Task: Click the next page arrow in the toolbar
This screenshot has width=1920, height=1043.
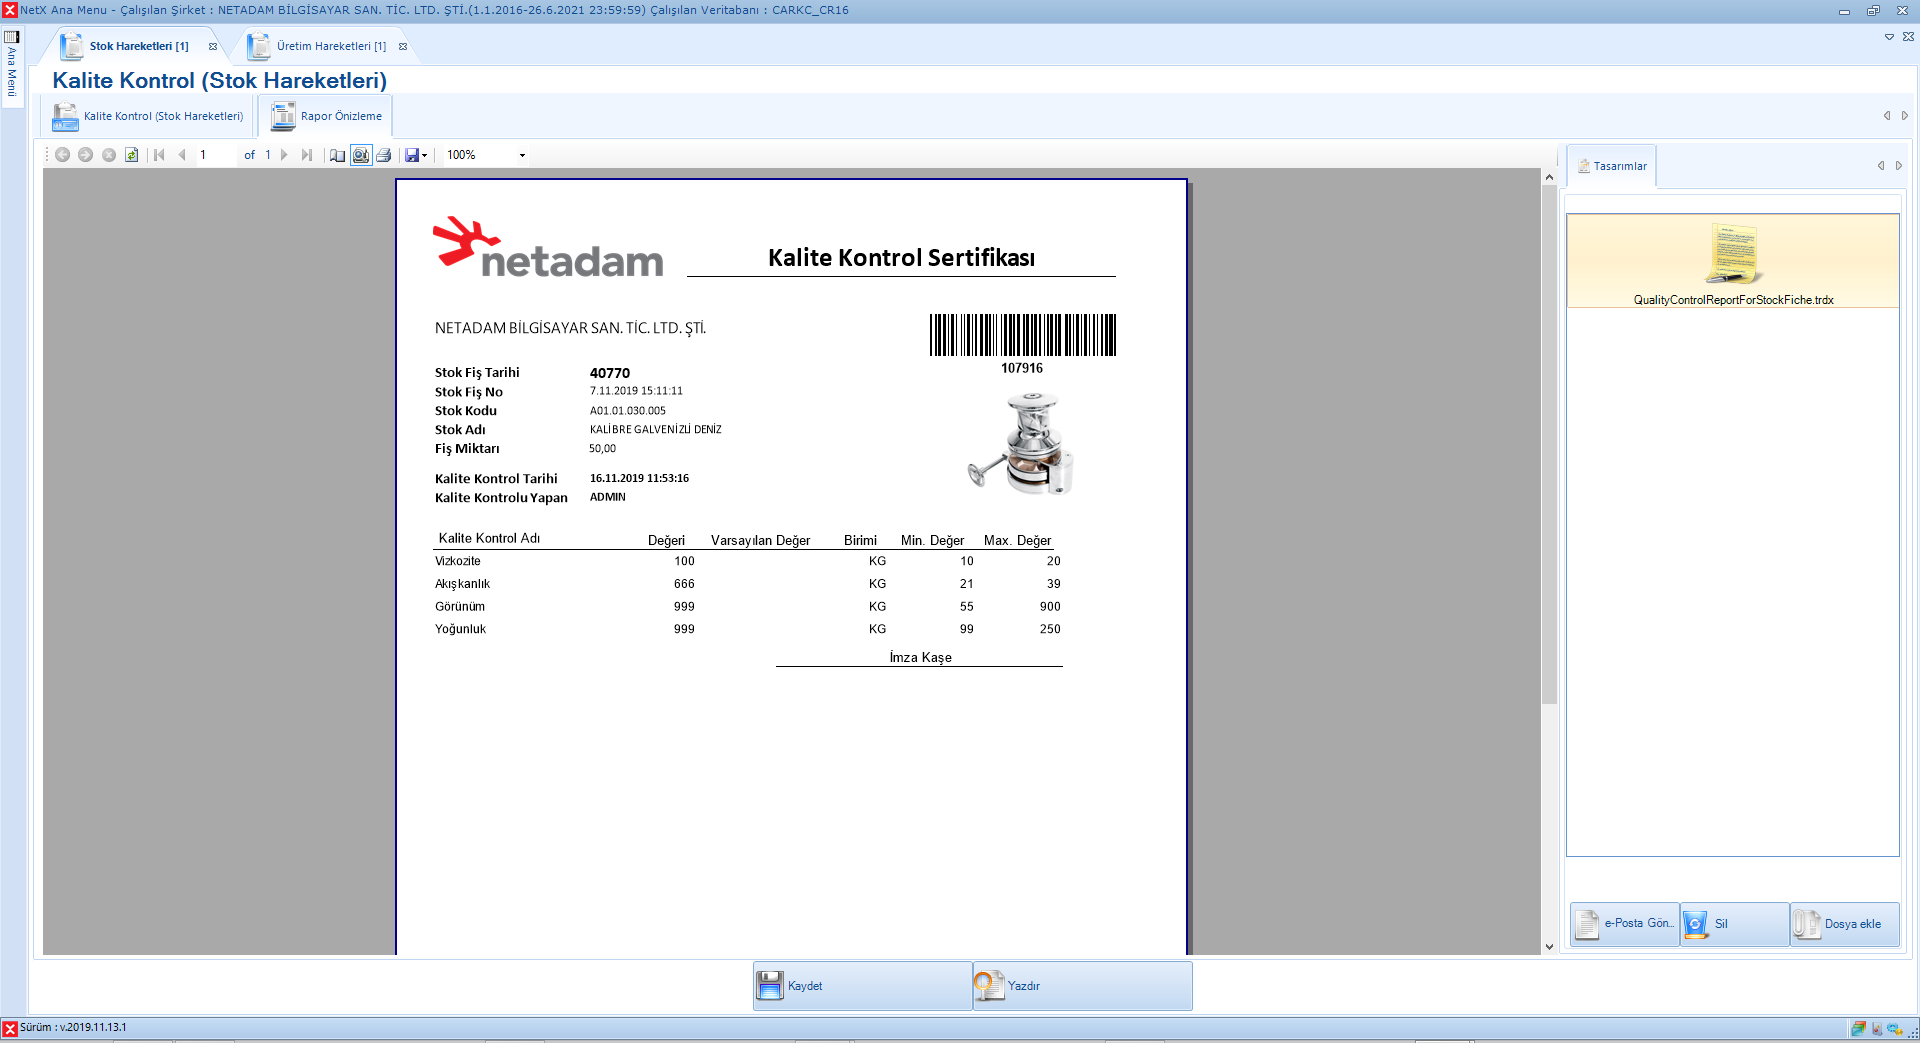Action: pyautogui.click(x=285, y=155)
